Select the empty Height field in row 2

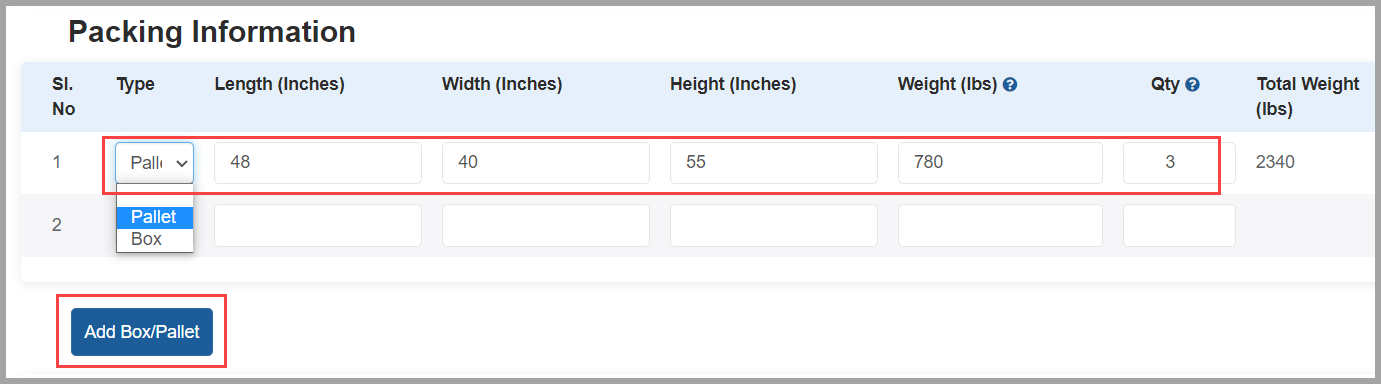tap(774, 225)
